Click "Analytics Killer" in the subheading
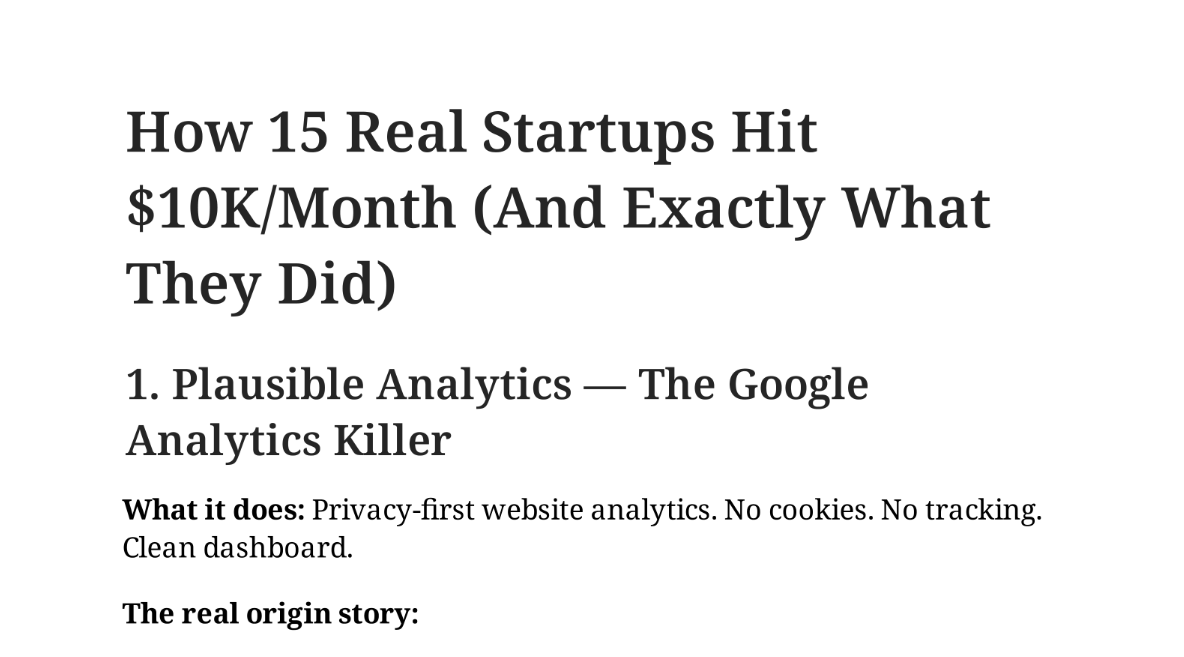 (288, 441)
